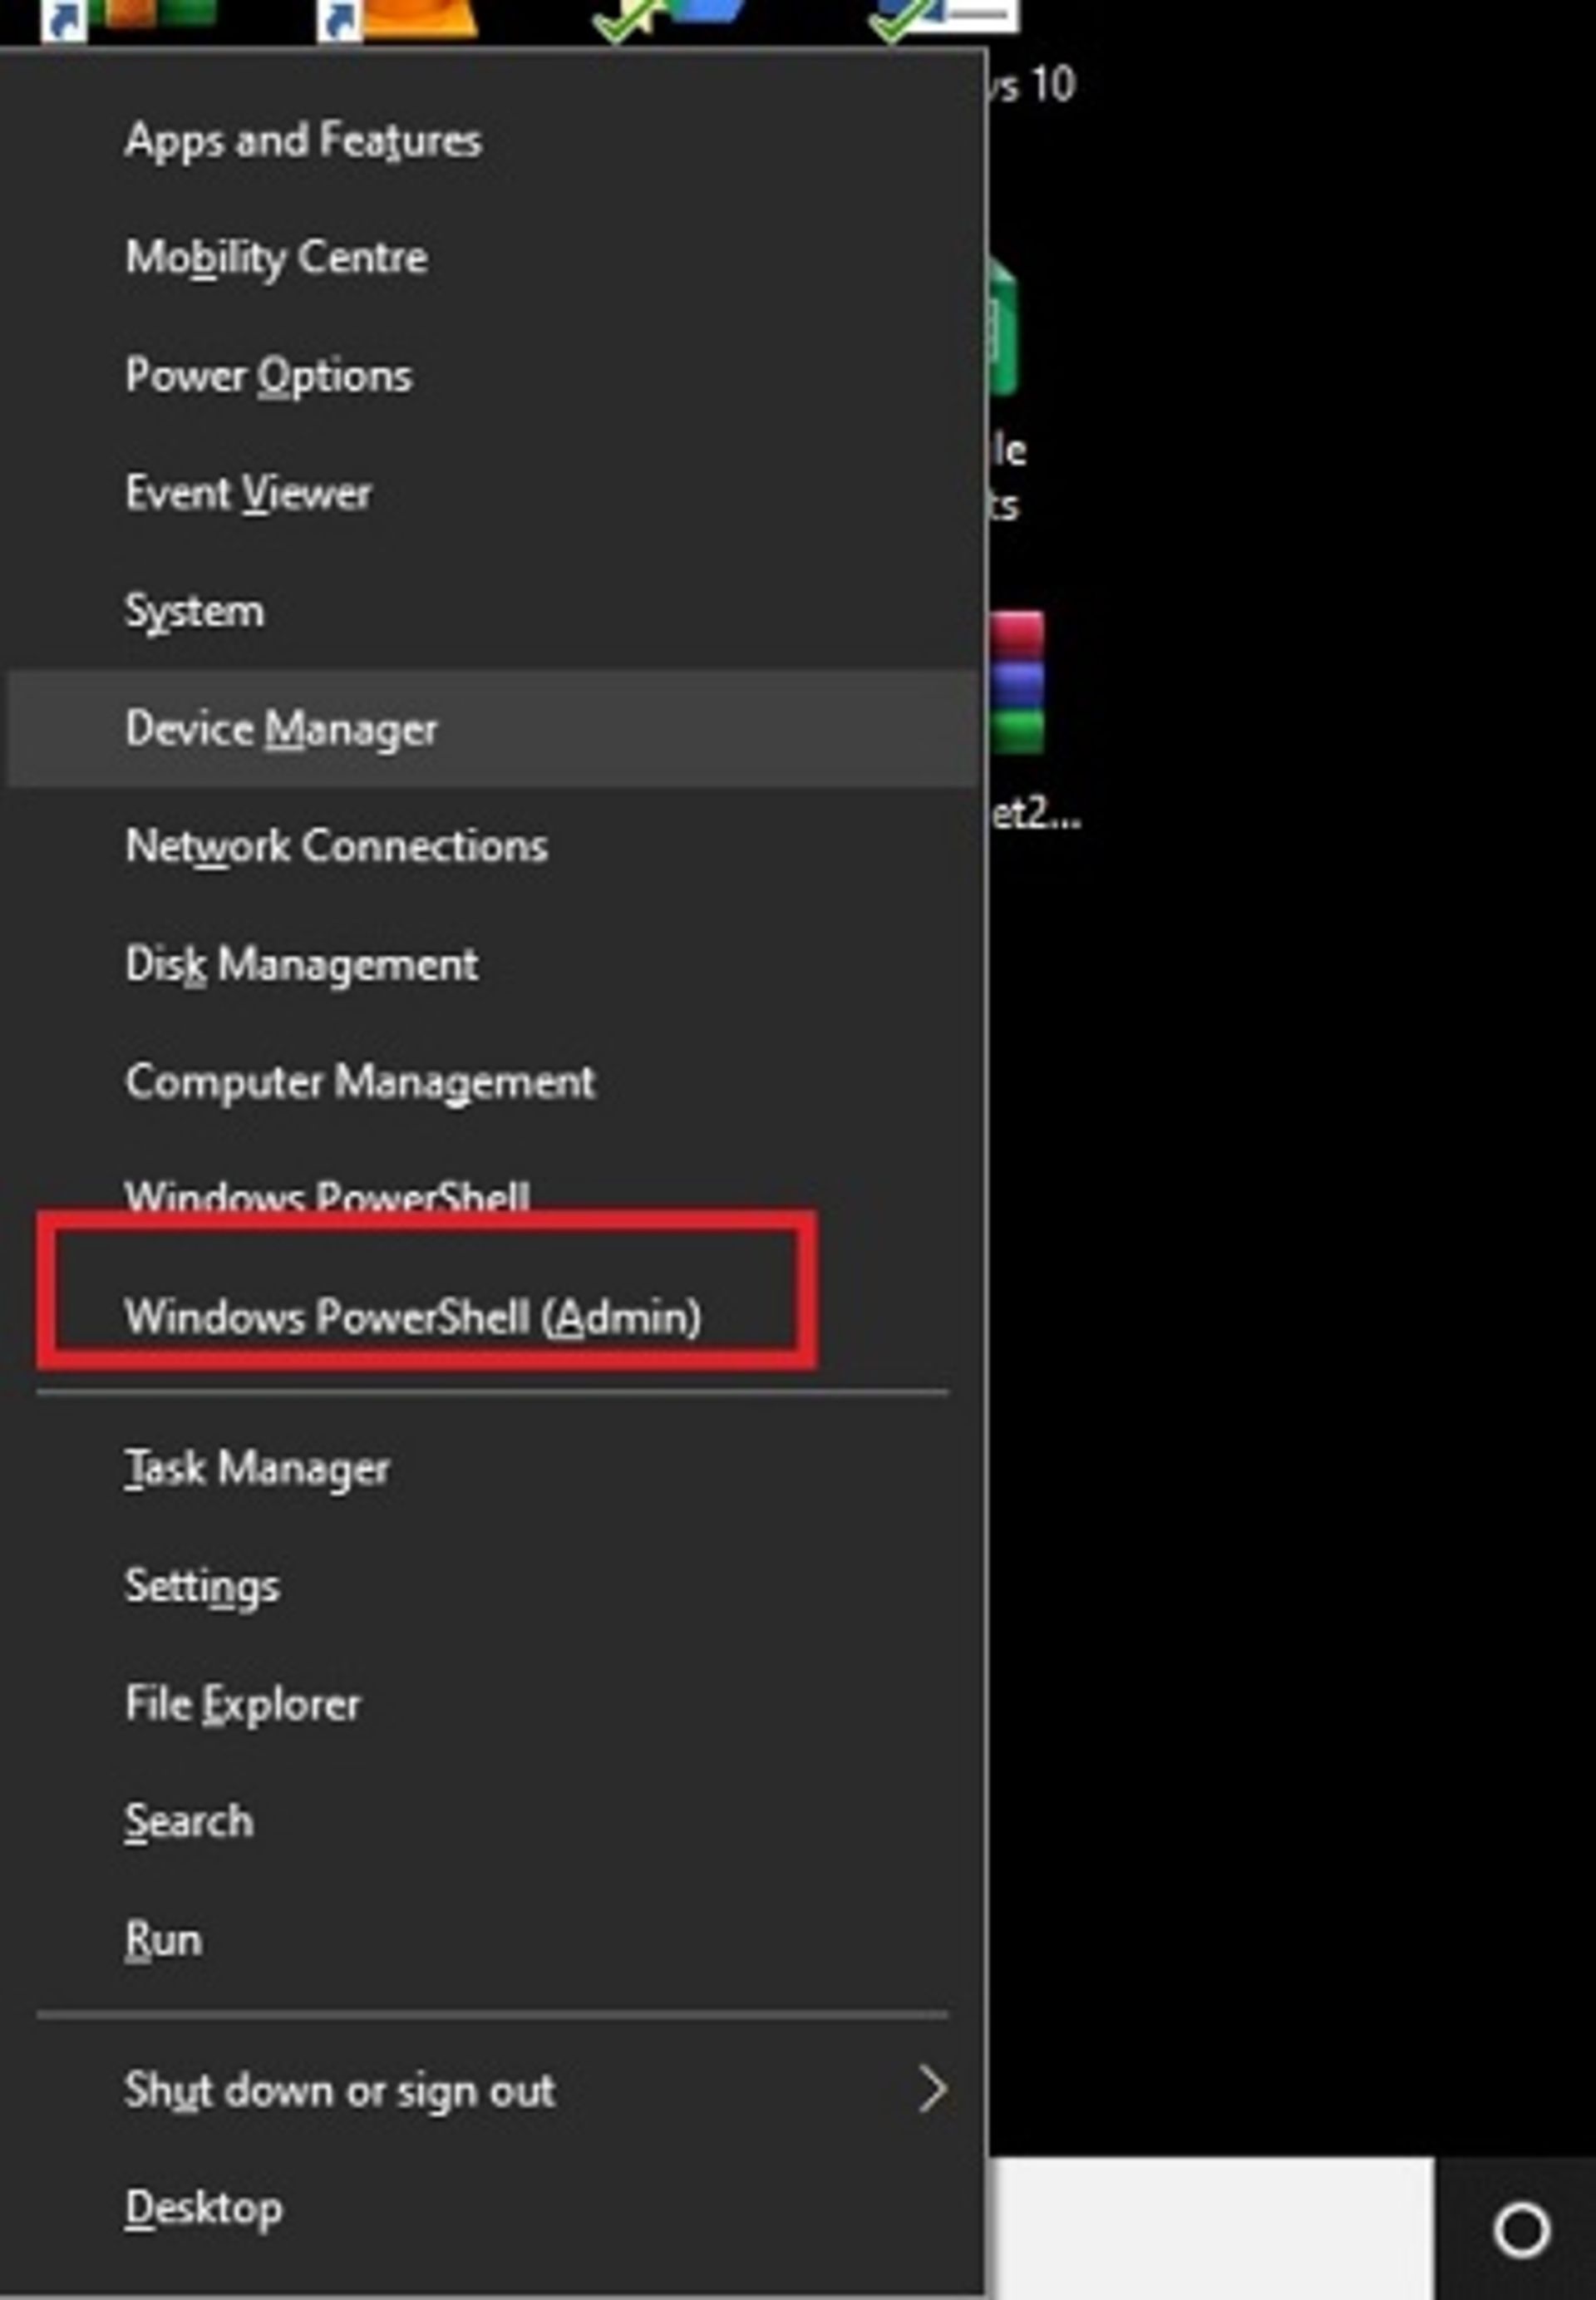This screenshot has width=1596, height=2300.
Task: Click the Cortana circle icon on taskbar
Action: coord(1521,2231)
